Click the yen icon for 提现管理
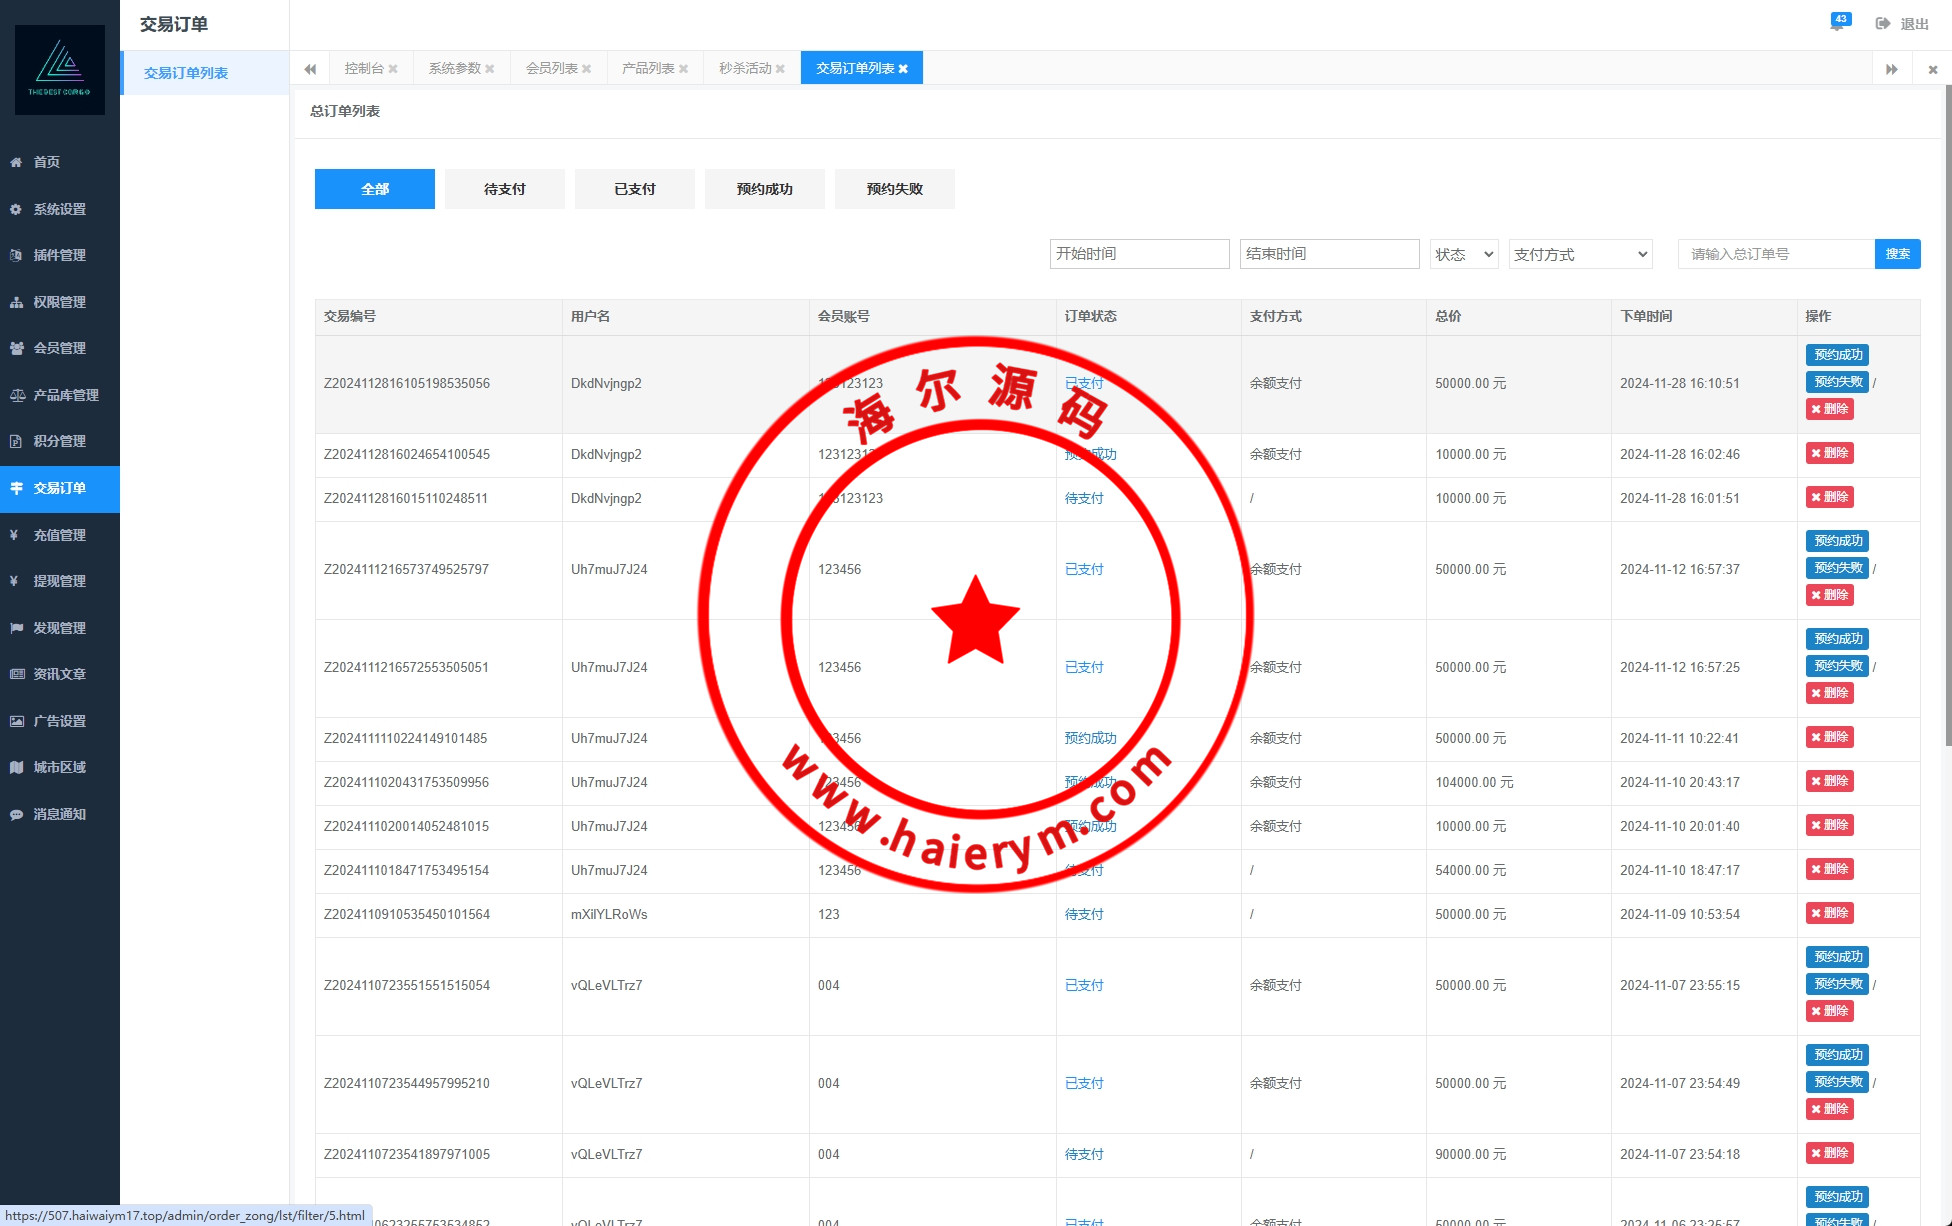 (14, 581)
